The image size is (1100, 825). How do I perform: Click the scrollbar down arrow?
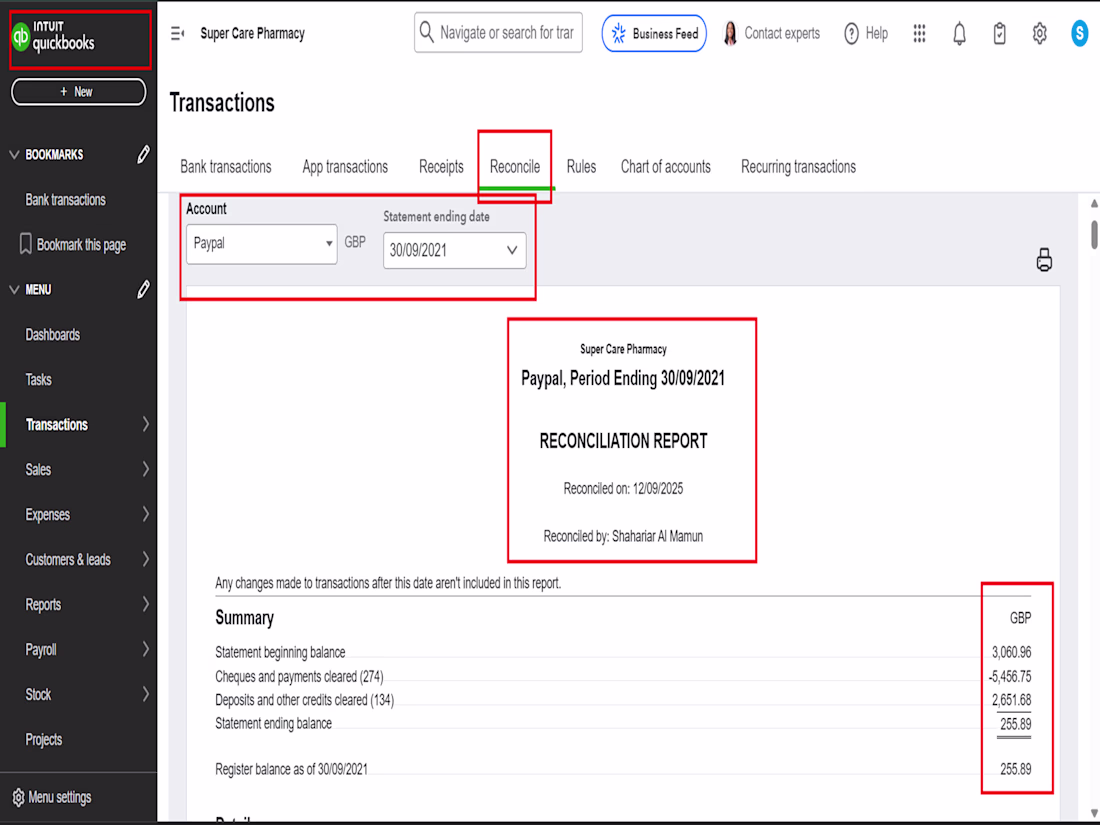(x=1094, y=812)
